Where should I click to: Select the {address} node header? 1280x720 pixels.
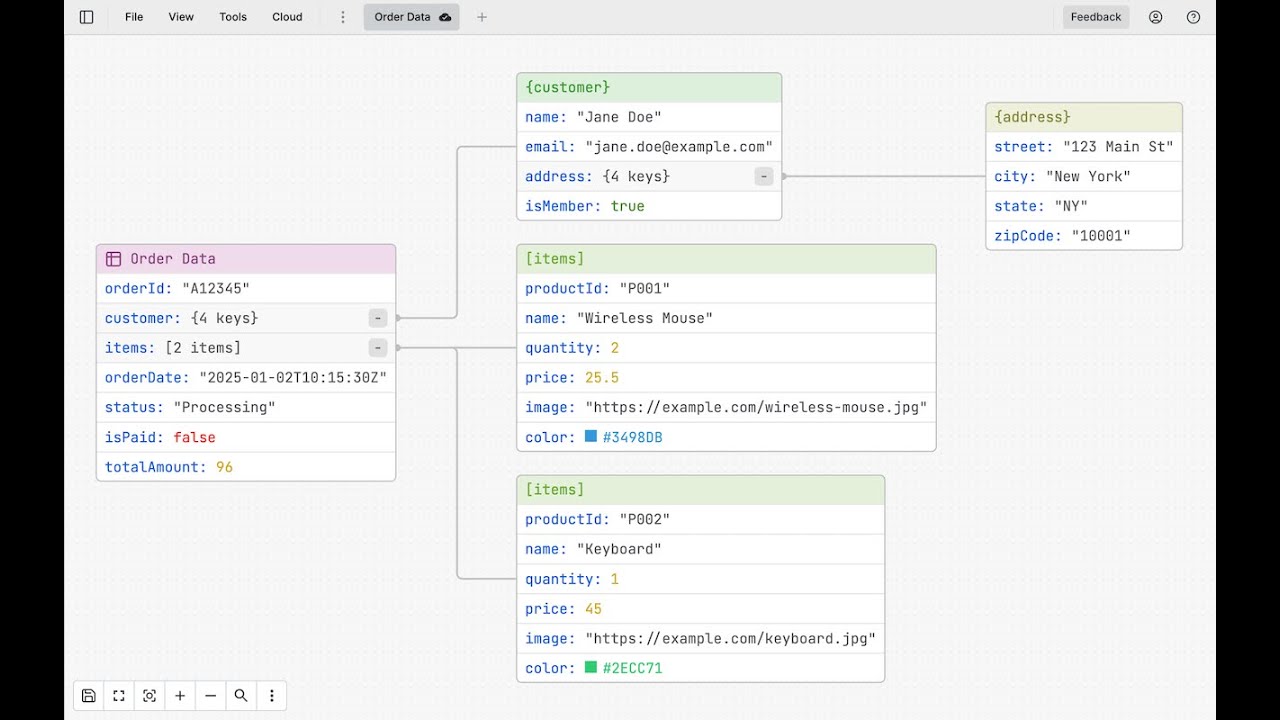(1084, 117)
